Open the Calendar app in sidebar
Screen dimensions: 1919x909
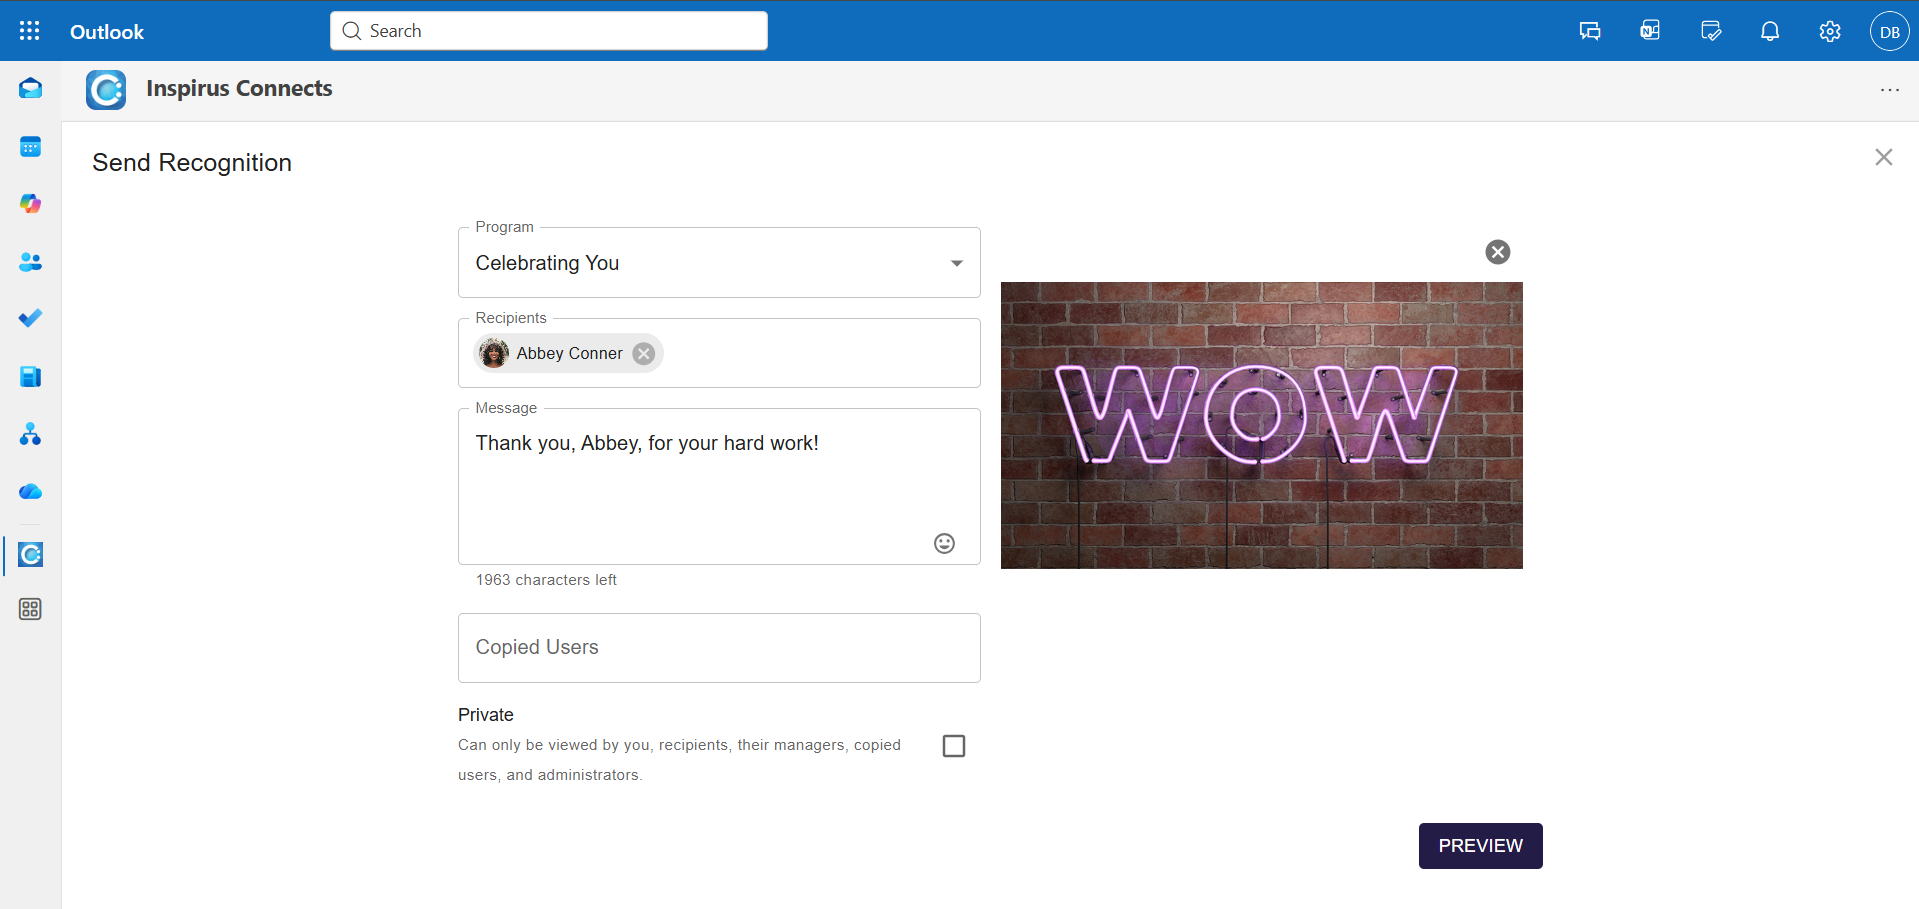[30, 147]
